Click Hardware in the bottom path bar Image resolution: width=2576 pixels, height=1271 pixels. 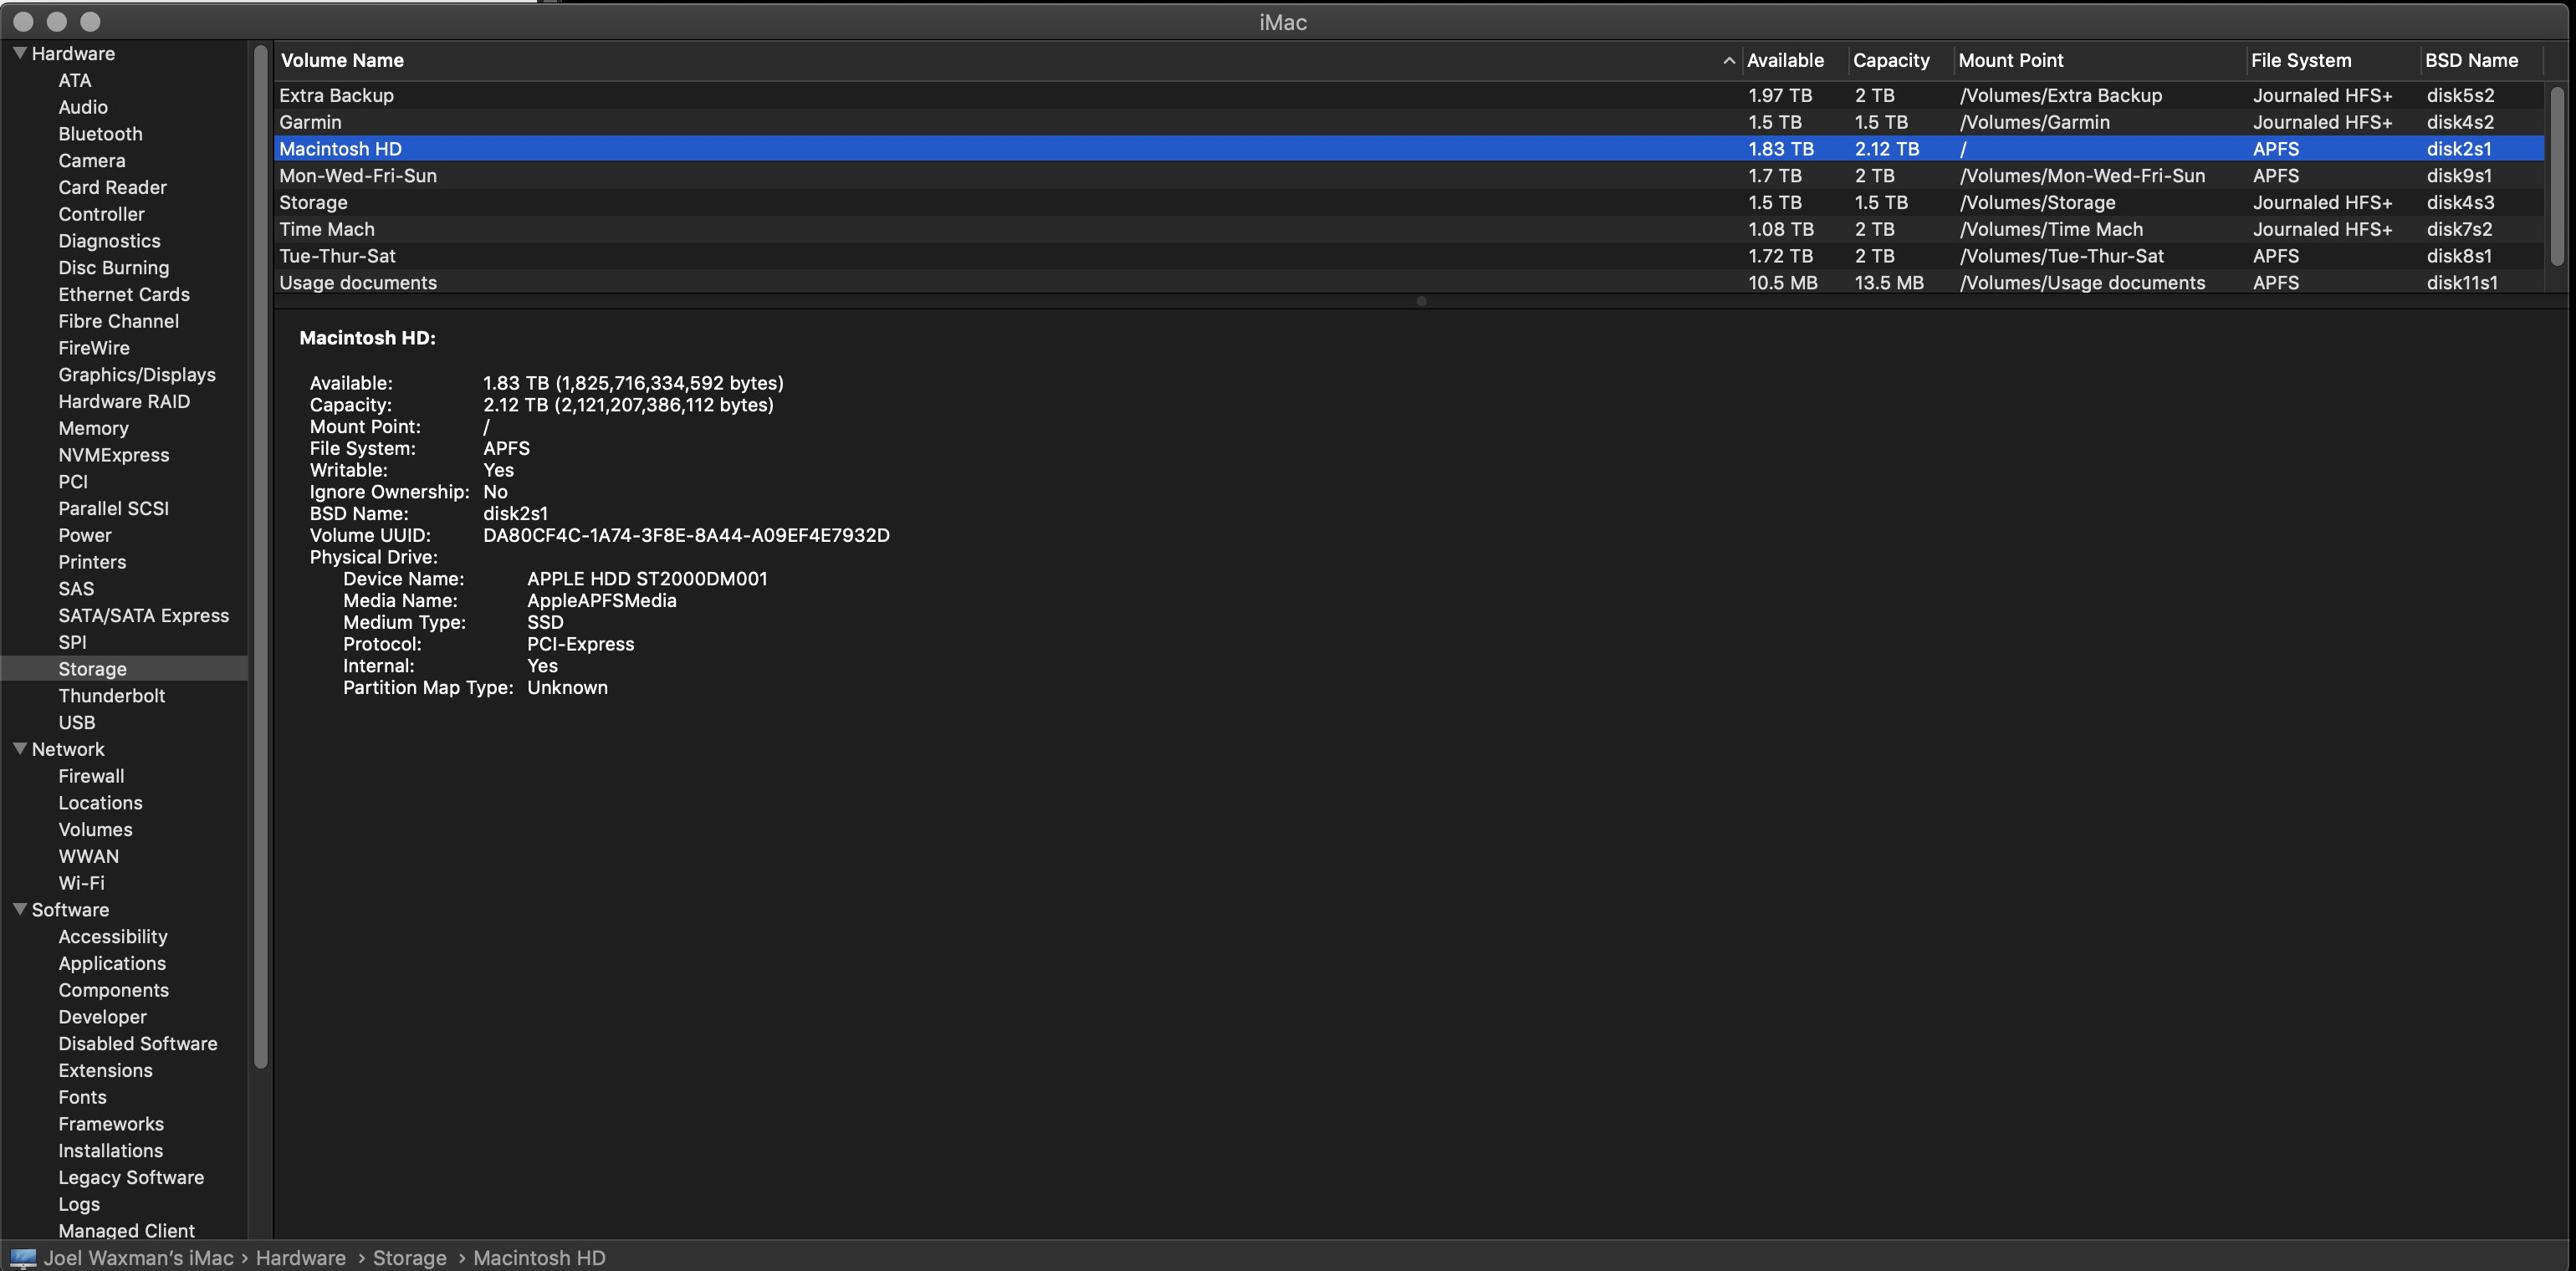[x=300, y=1257]
